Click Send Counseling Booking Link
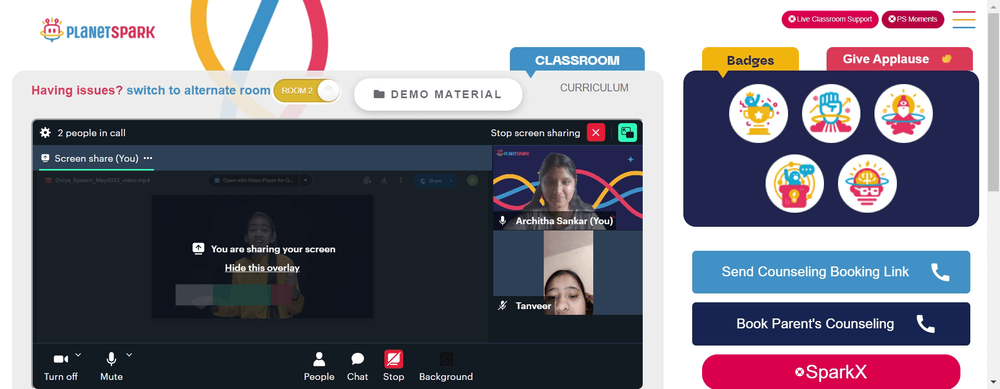Screen dimensions: 1000x389 [x=831, y=272]
